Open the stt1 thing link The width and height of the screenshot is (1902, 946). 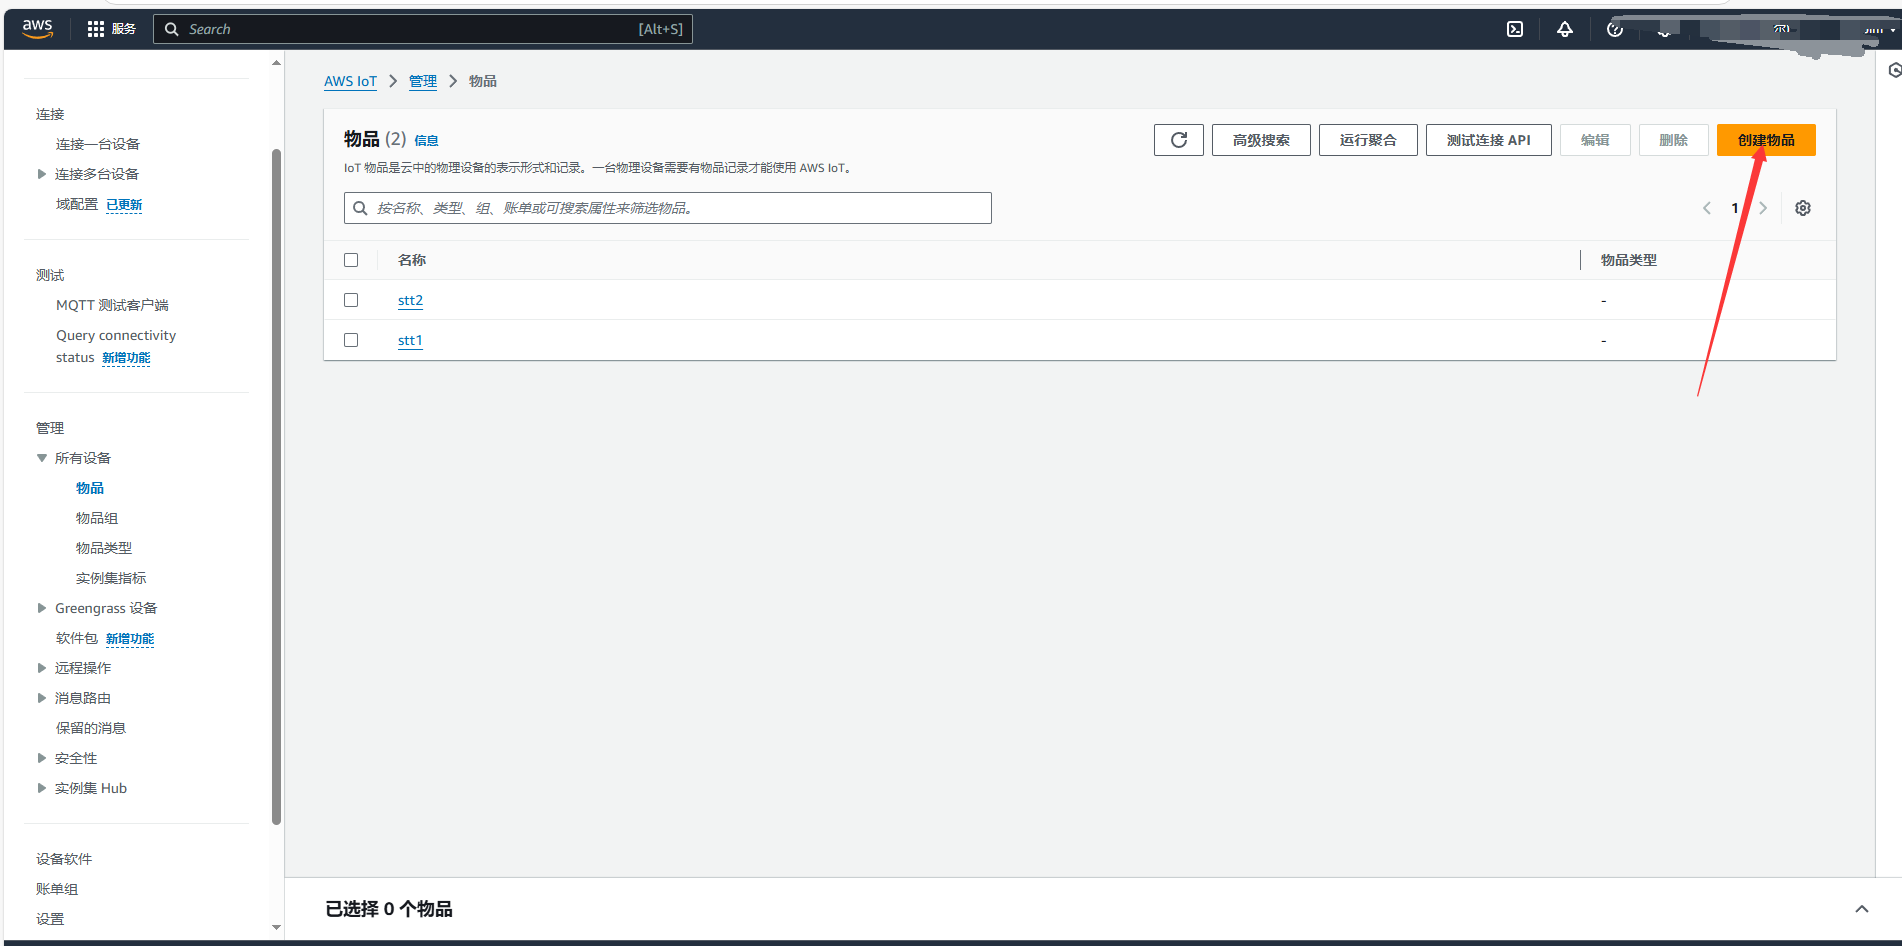[x=410, y=340]
